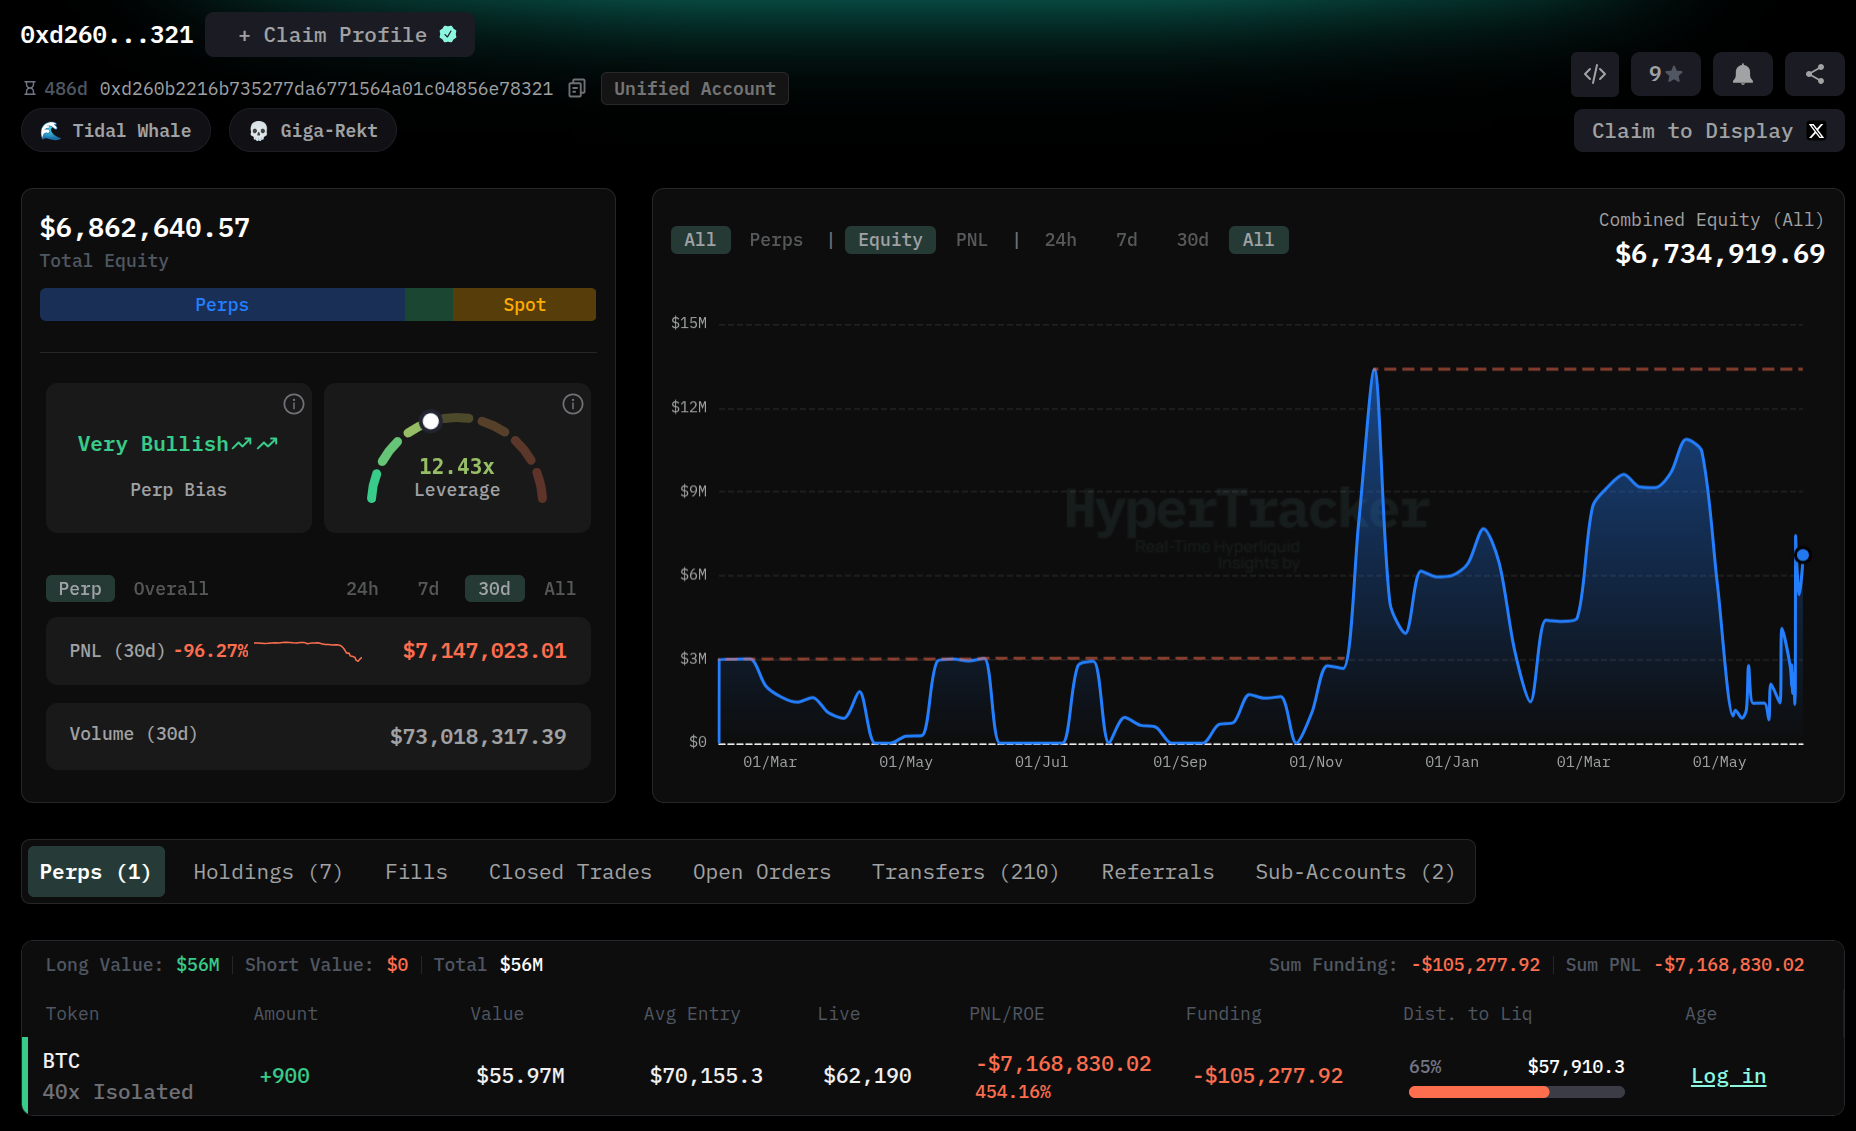Image resolution: width=1856 pixels, height=1131 pixels.
Task: Click the Giga-Rekt skull icon
Action: coord(258,131)
